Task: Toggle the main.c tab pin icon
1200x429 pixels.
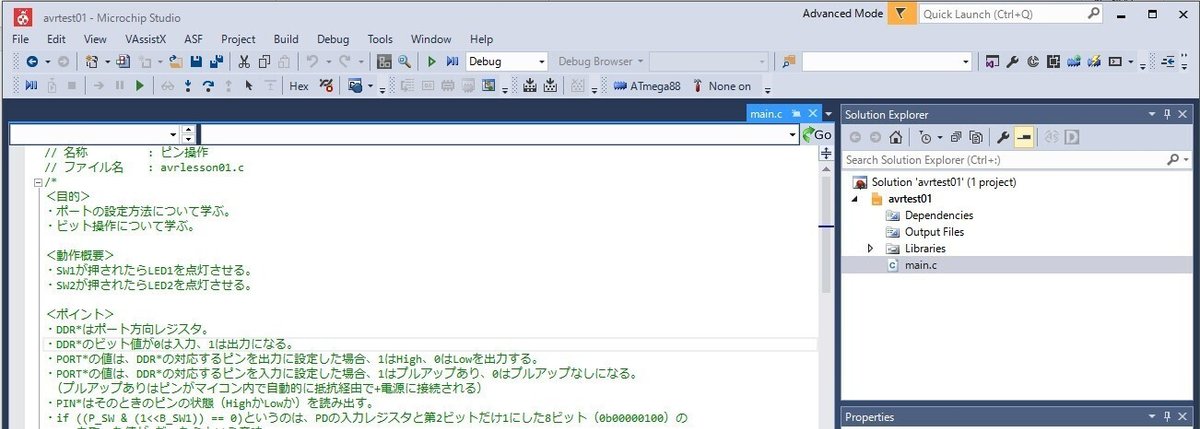Action: point(796,114)
